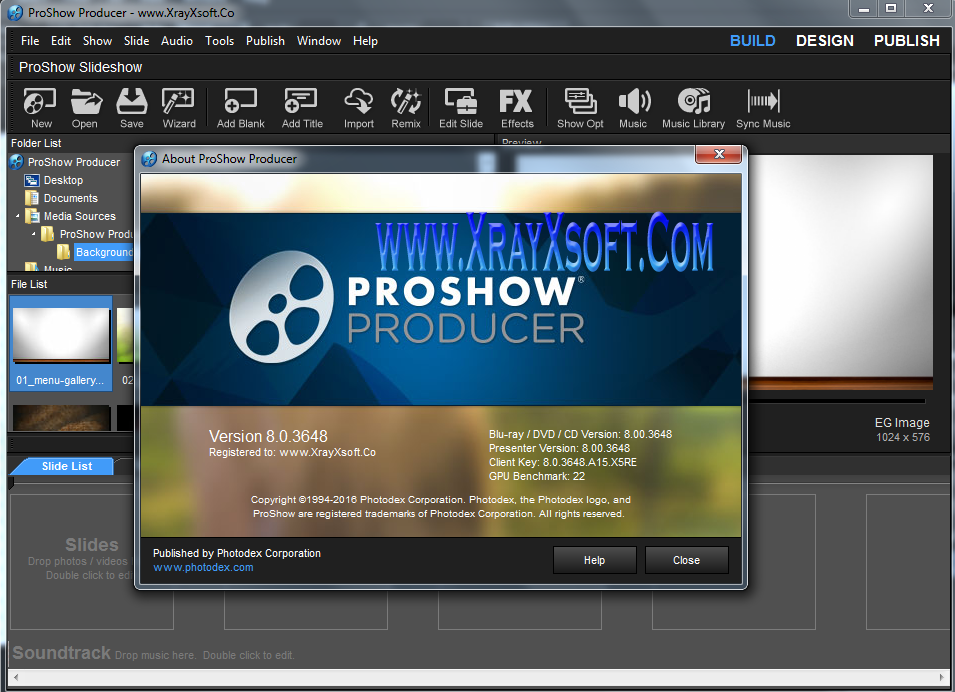The width and height of the screenshot is (955, 692).
Task: Click the ProShow app icon in main title bar
Action: (15, 12)
